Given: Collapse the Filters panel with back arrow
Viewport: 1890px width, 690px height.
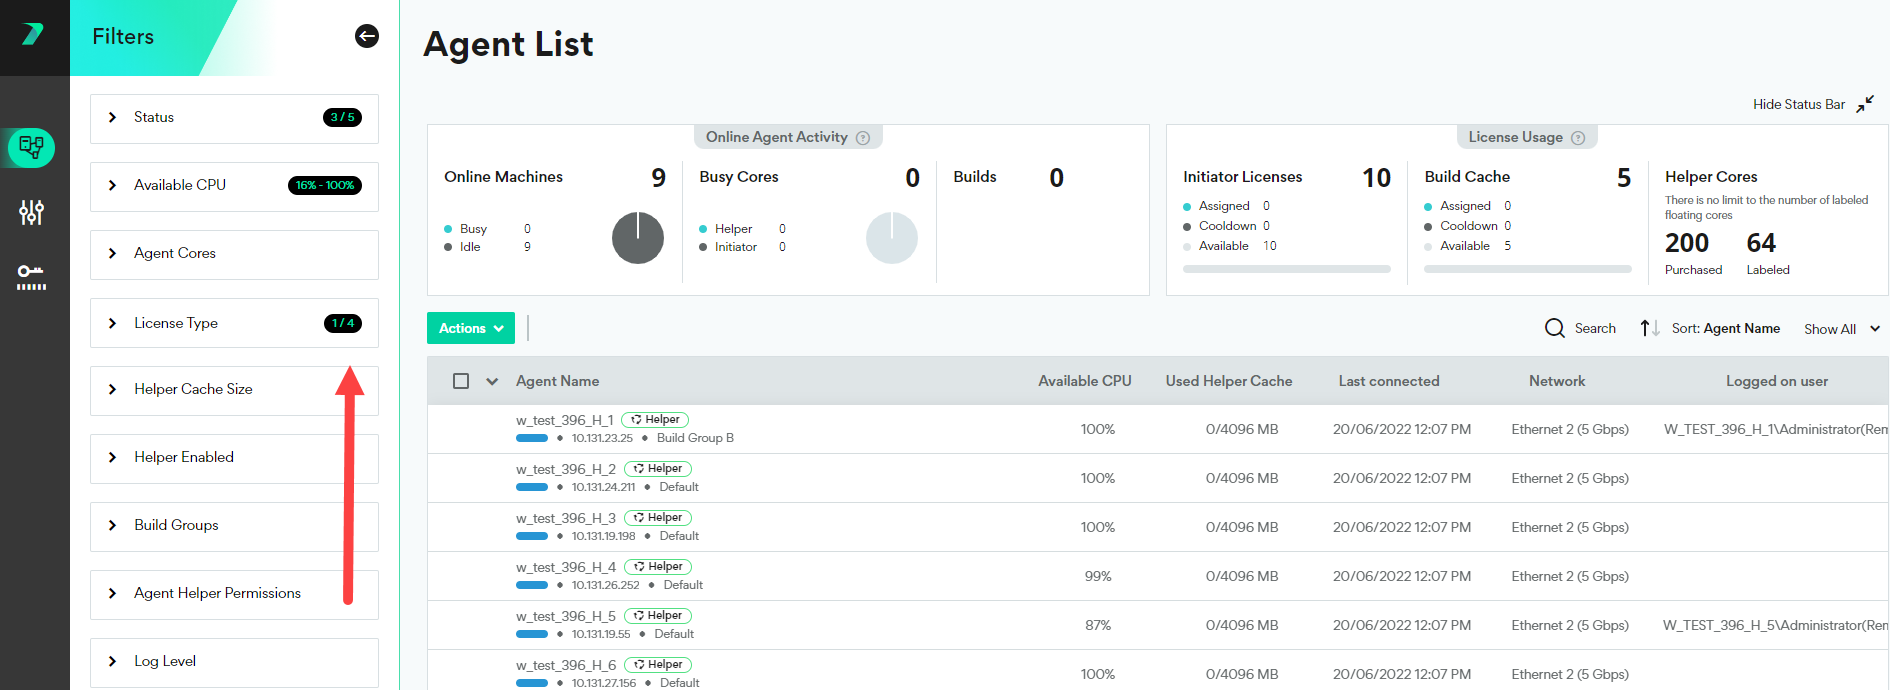Looking at the screenshot, I should (x=367, y=36).
